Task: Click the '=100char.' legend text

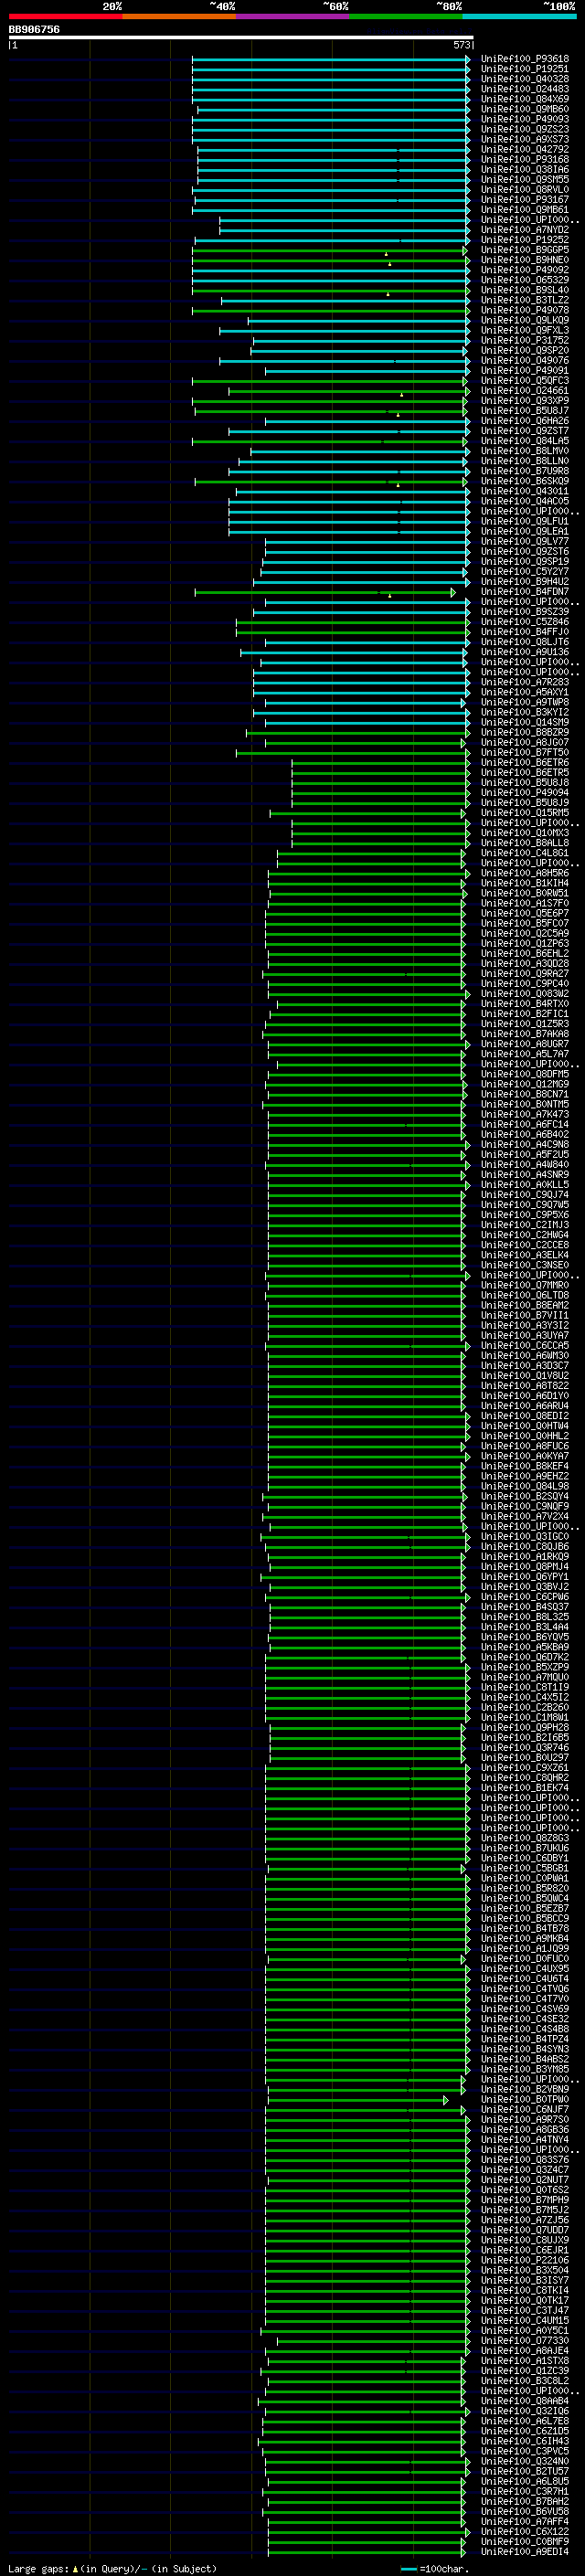Action: pyautogui.click(x=444, y=2567)
